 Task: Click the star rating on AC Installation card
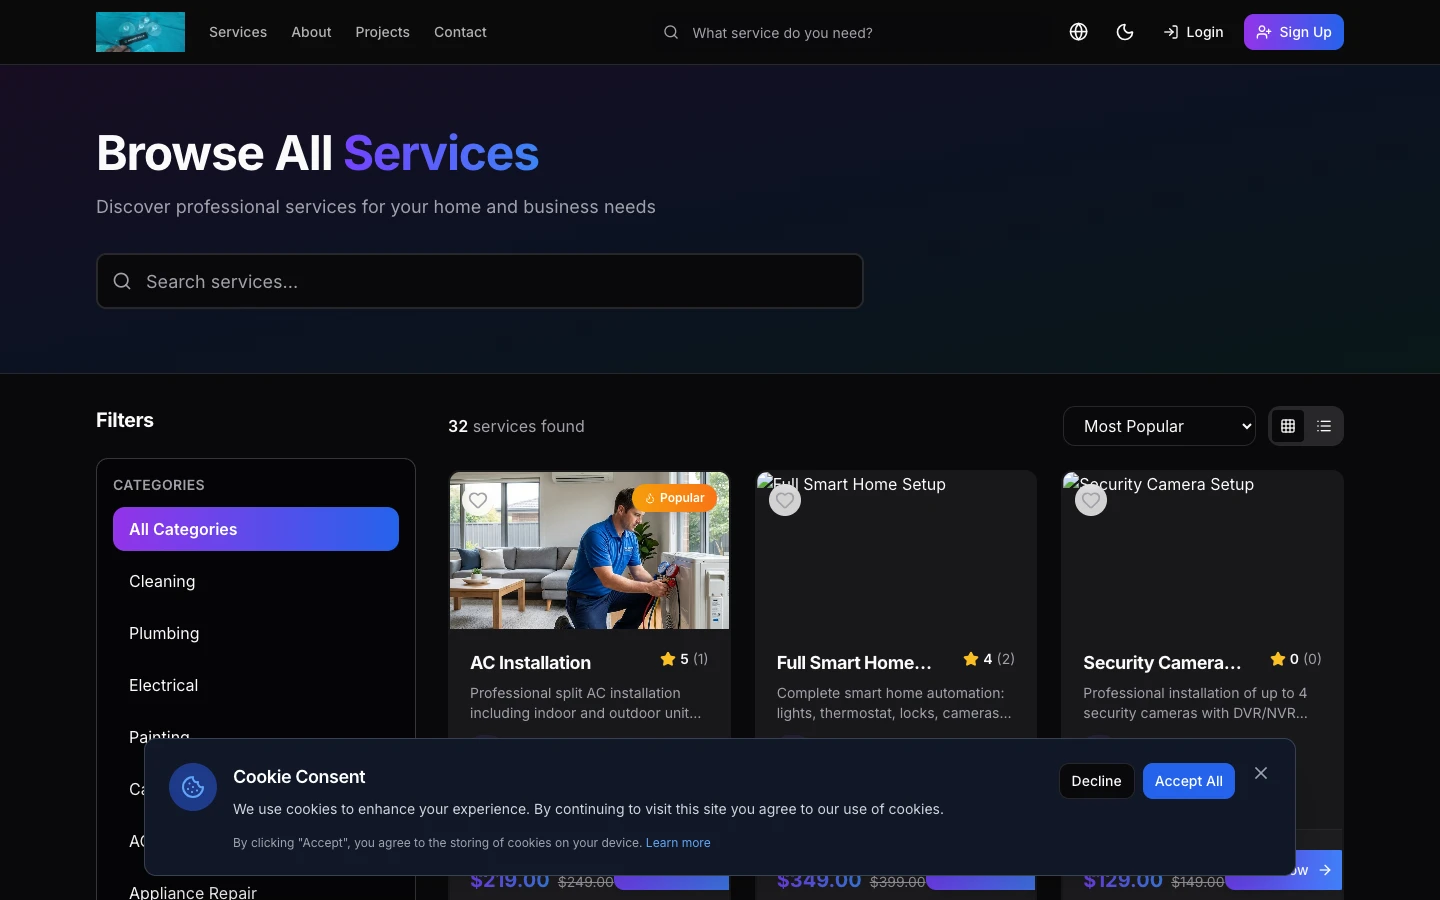click(684, 659)
